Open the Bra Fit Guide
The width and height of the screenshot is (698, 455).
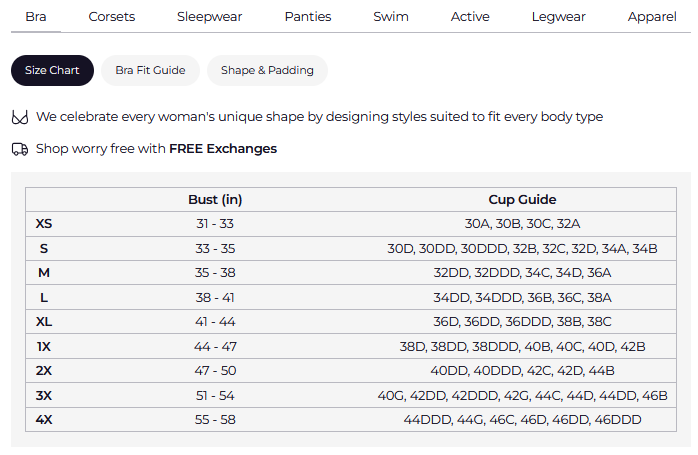[150, 70]
